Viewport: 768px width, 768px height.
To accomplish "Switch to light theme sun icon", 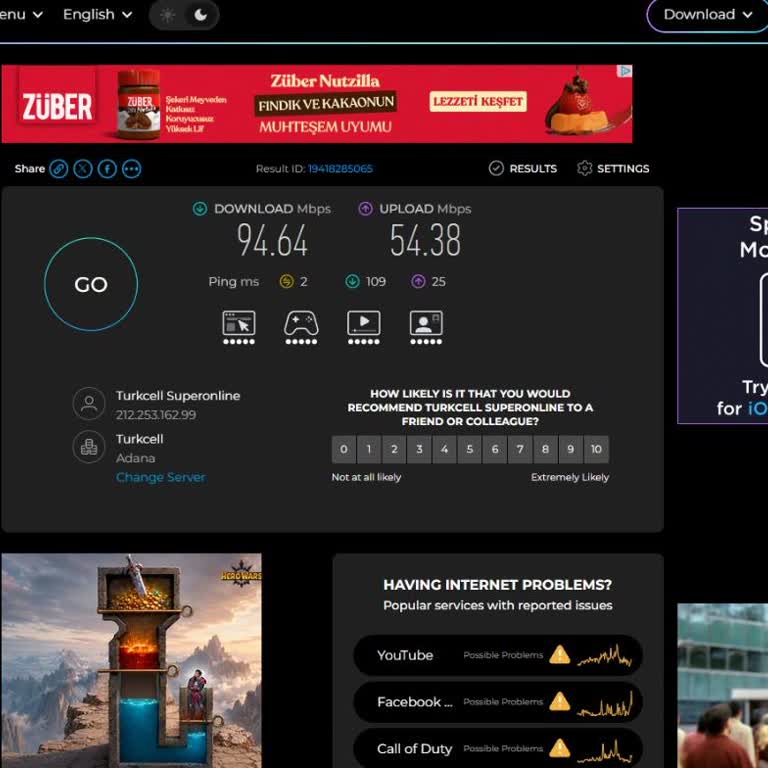I will click(168, 15).
